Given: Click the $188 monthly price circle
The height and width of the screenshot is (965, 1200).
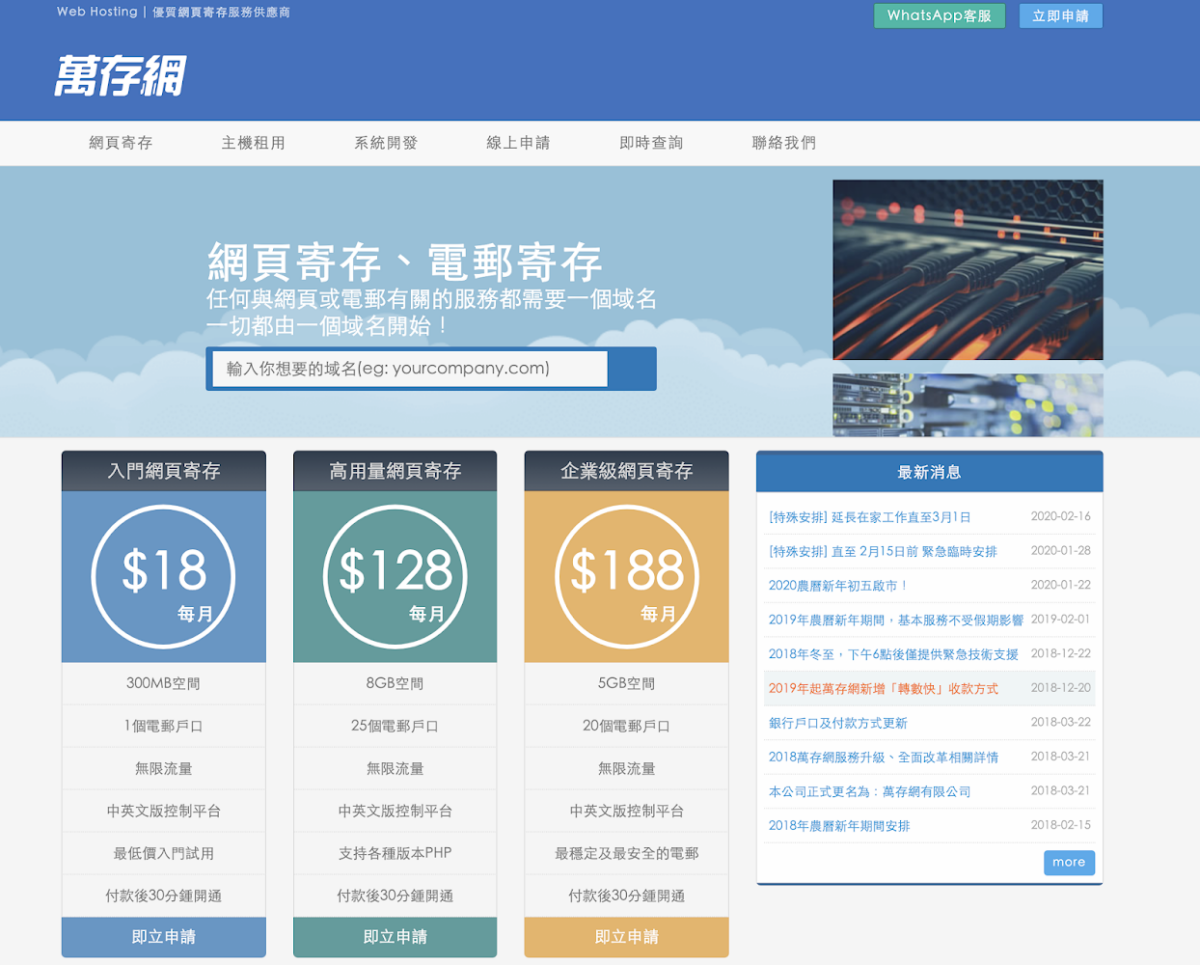Looking at the screenshot, I should coord(626,577).
